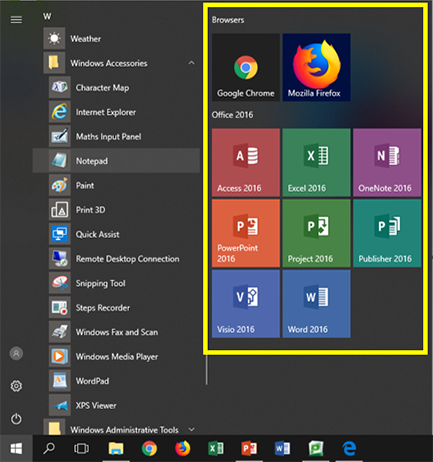Launch the Mozilla Firefox tile

(316, 67)
